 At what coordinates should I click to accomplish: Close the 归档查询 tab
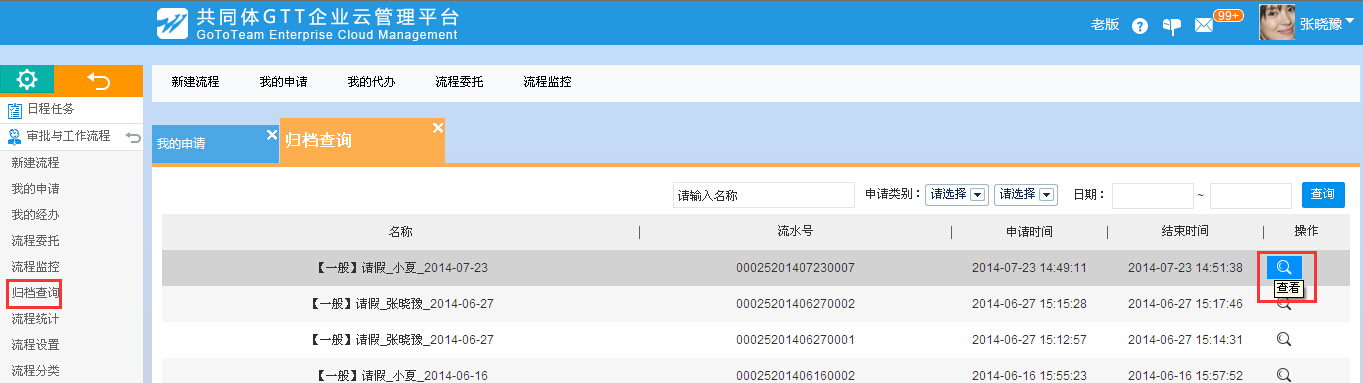[437, 127]
